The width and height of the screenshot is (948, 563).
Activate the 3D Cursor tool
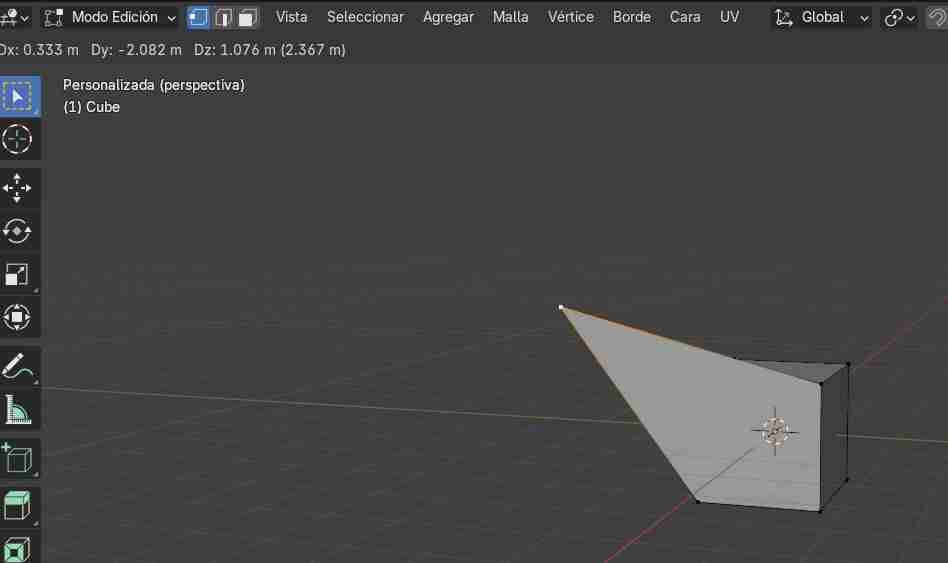(17, 140)
